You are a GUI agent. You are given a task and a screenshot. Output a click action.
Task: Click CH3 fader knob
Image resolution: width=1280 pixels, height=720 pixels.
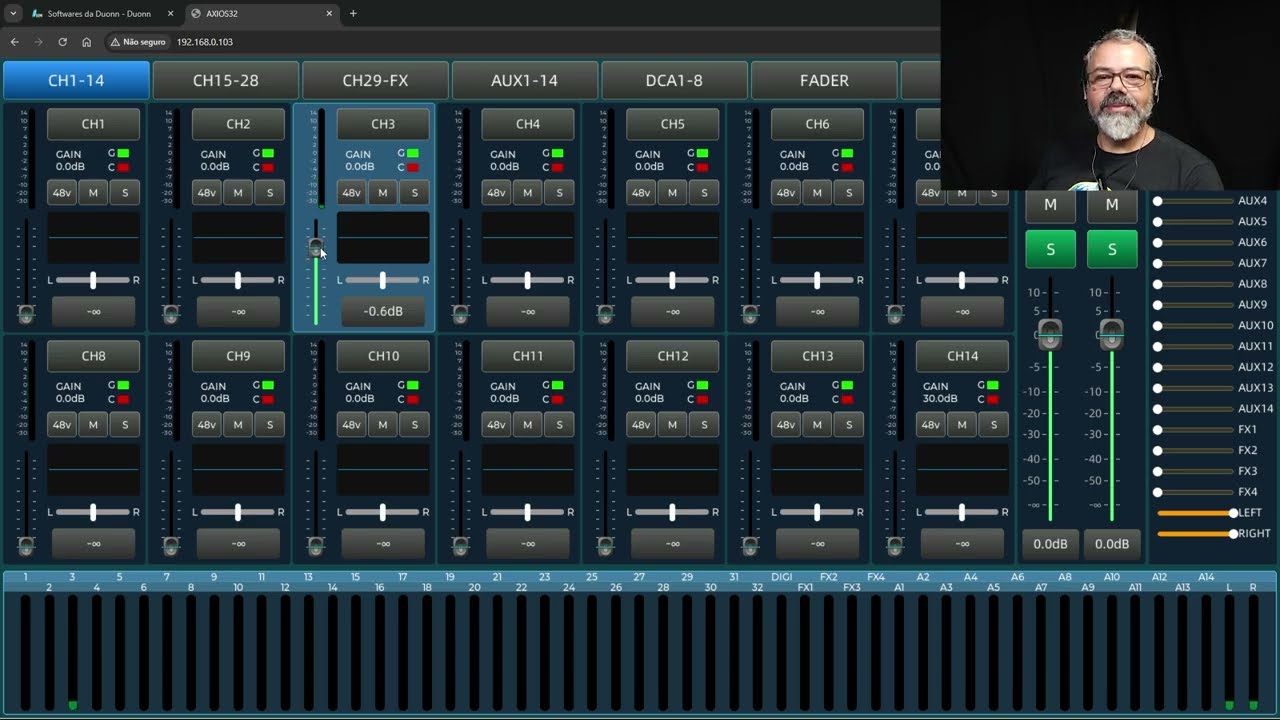tap(316, 247)
